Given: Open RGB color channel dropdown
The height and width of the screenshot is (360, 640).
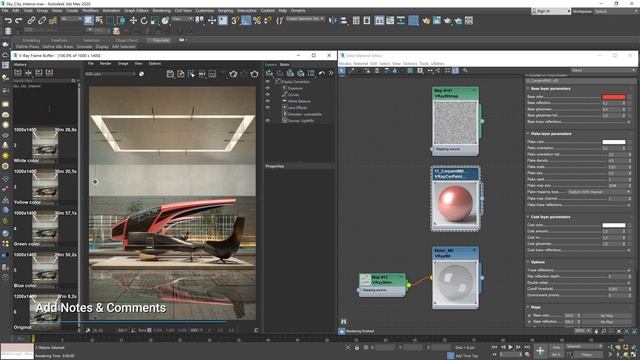Looking at the screenshot, I should coord(110,74).
